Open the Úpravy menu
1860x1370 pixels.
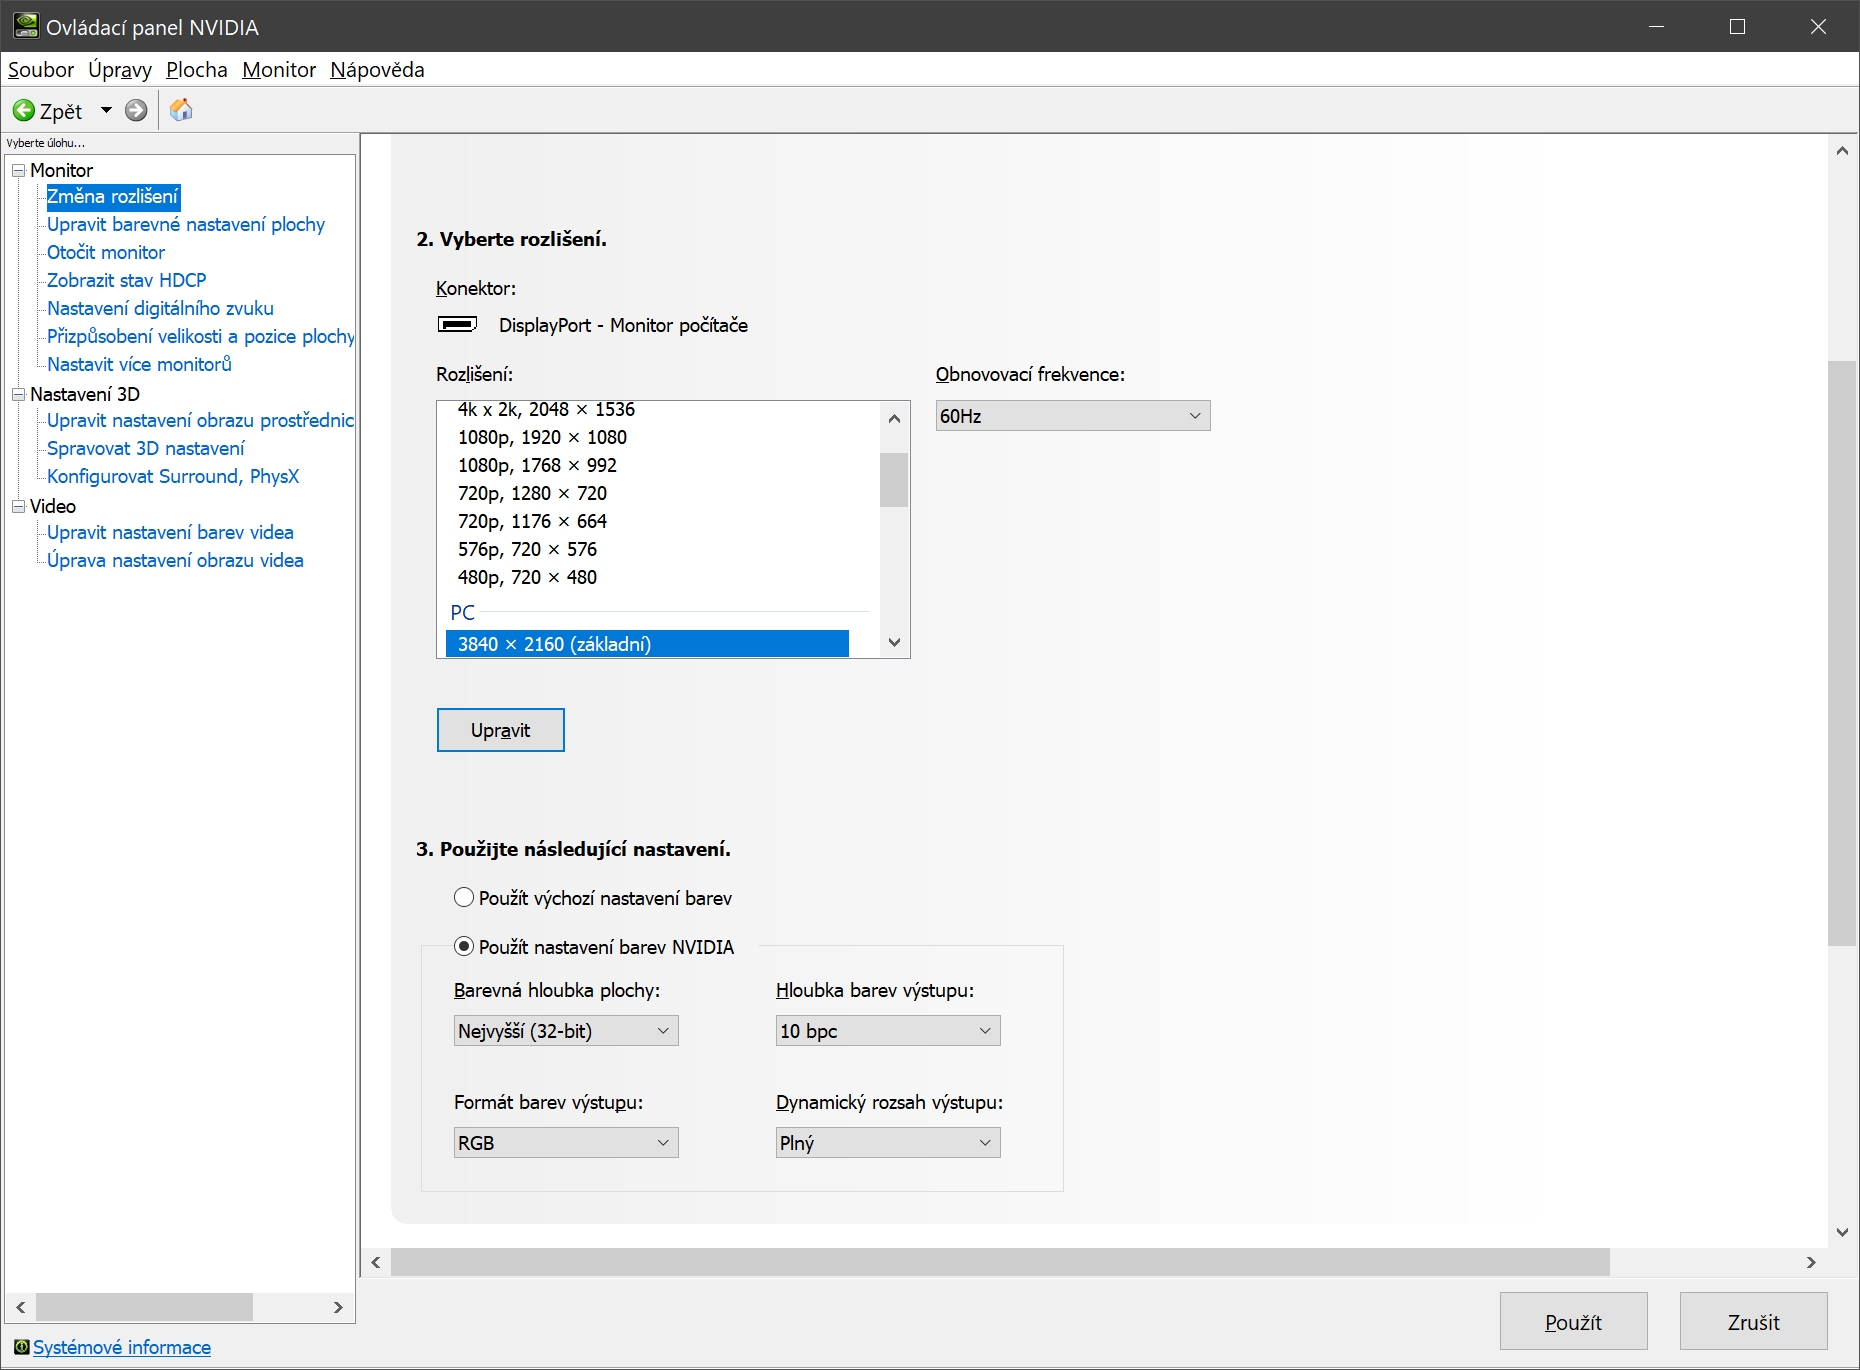[x=120, y=70]
